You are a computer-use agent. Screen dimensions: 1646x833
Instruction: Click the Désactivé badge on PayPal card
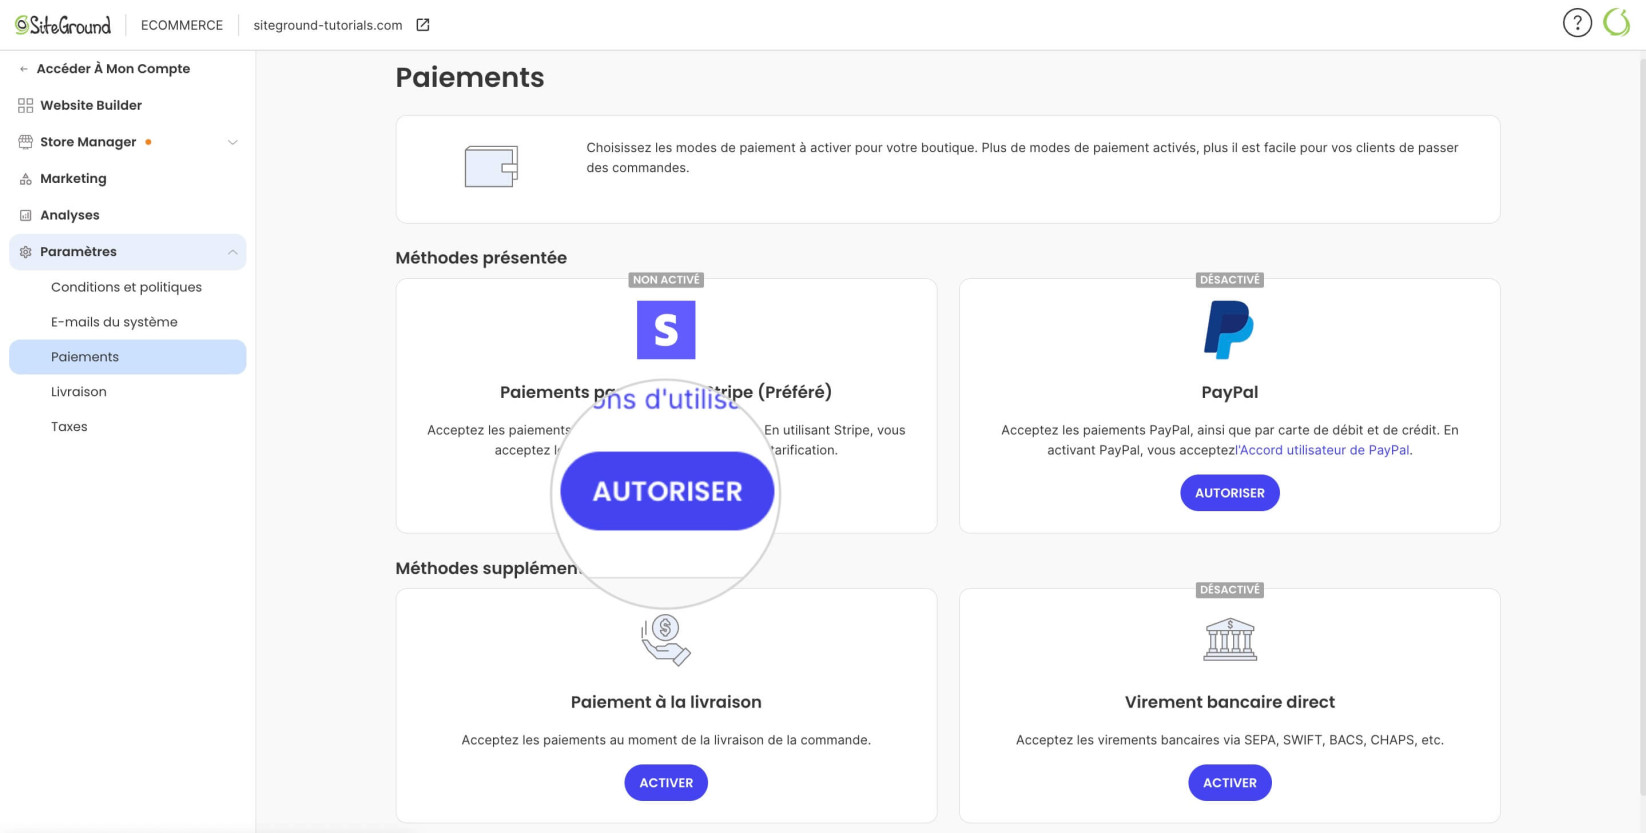coord(1229,280)
